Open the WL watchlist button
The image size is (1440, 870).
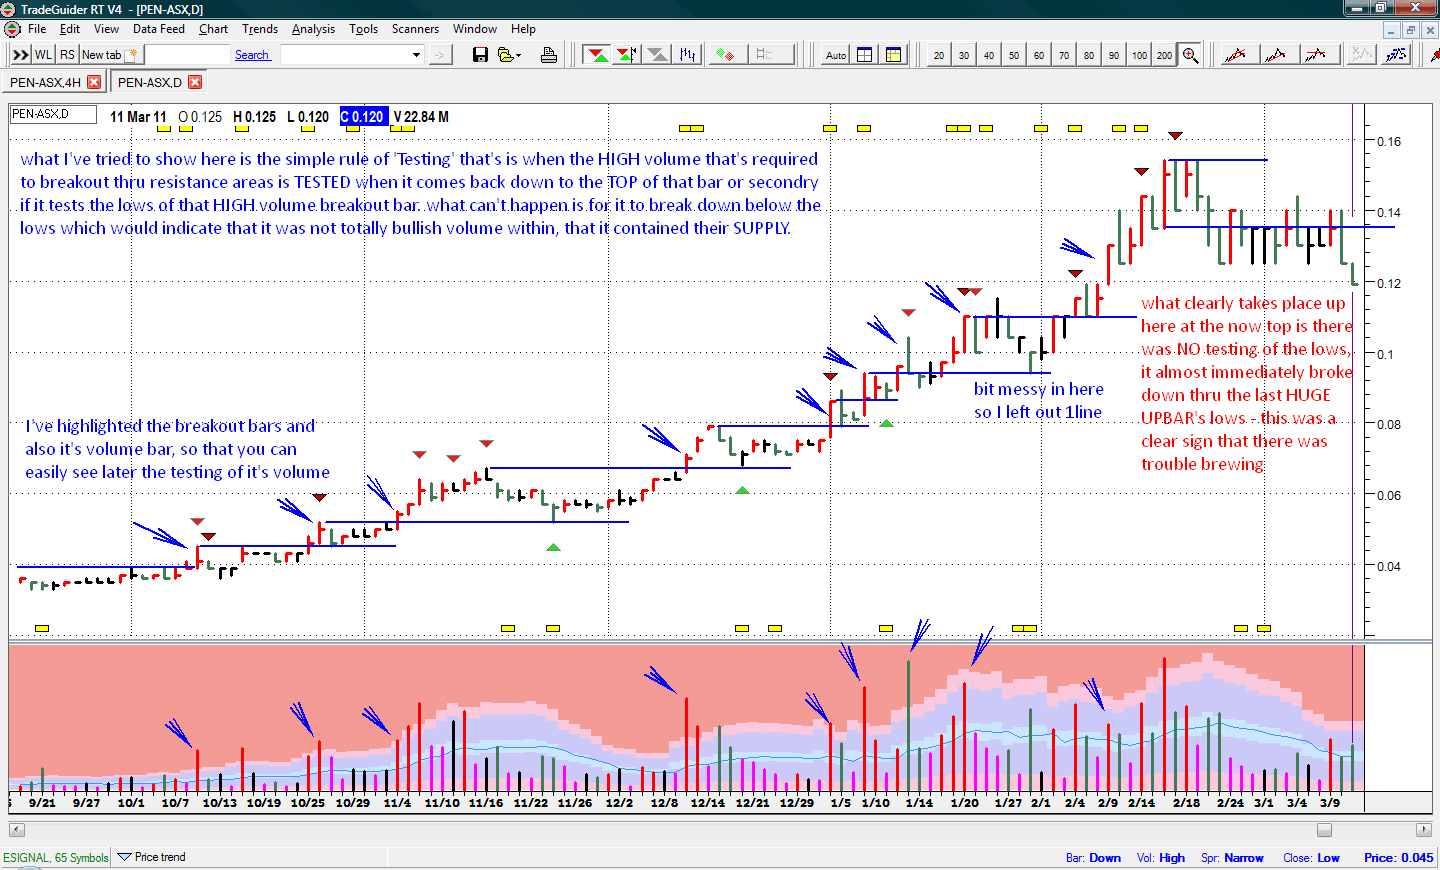pos(44,55)
